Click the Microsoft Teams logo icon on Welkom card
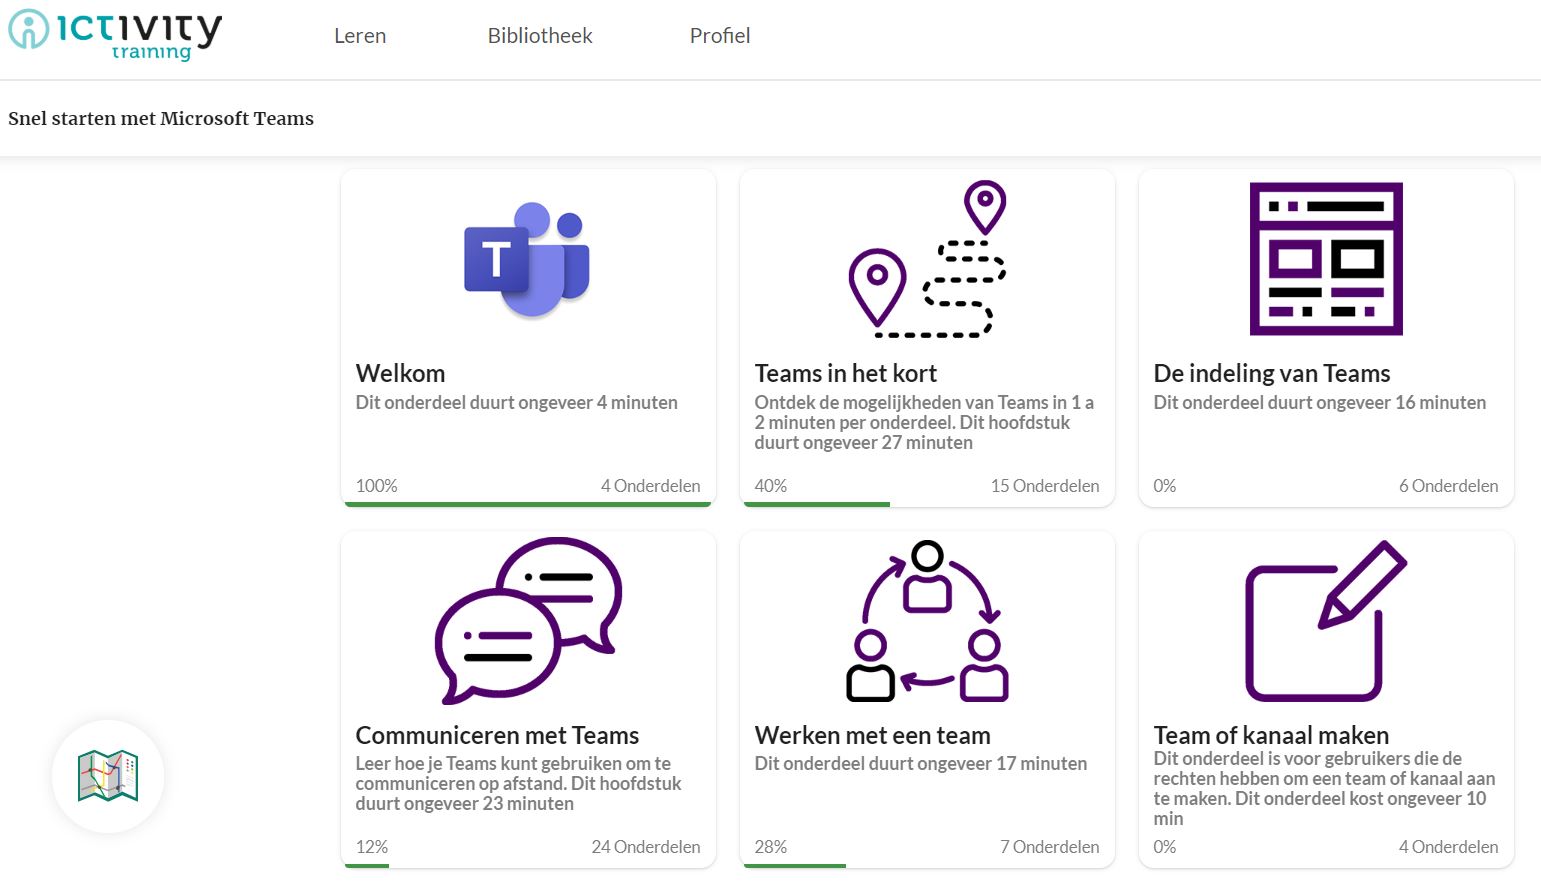The height and width of the screenshot is (887, 1541). [527, 260]
